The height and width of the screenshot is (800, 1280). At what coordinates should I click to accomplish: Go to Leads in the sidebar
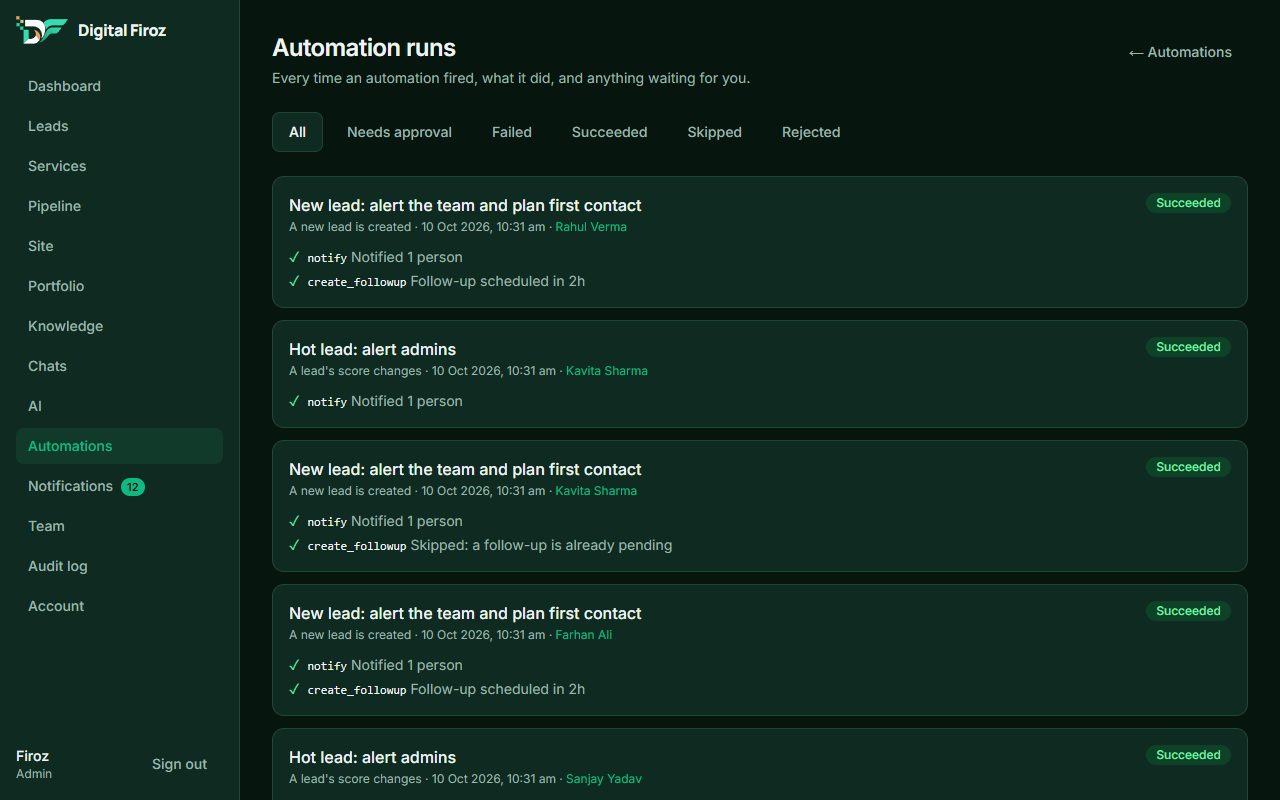pos(119,126)
